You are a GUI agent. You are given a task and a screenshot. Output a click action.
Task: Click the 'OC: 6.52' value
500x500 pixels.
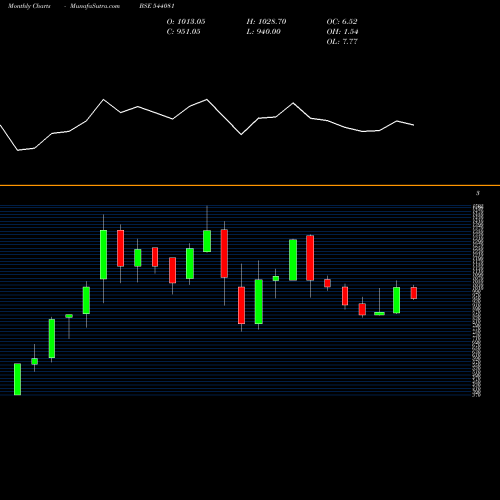click(x=342, y=22)
